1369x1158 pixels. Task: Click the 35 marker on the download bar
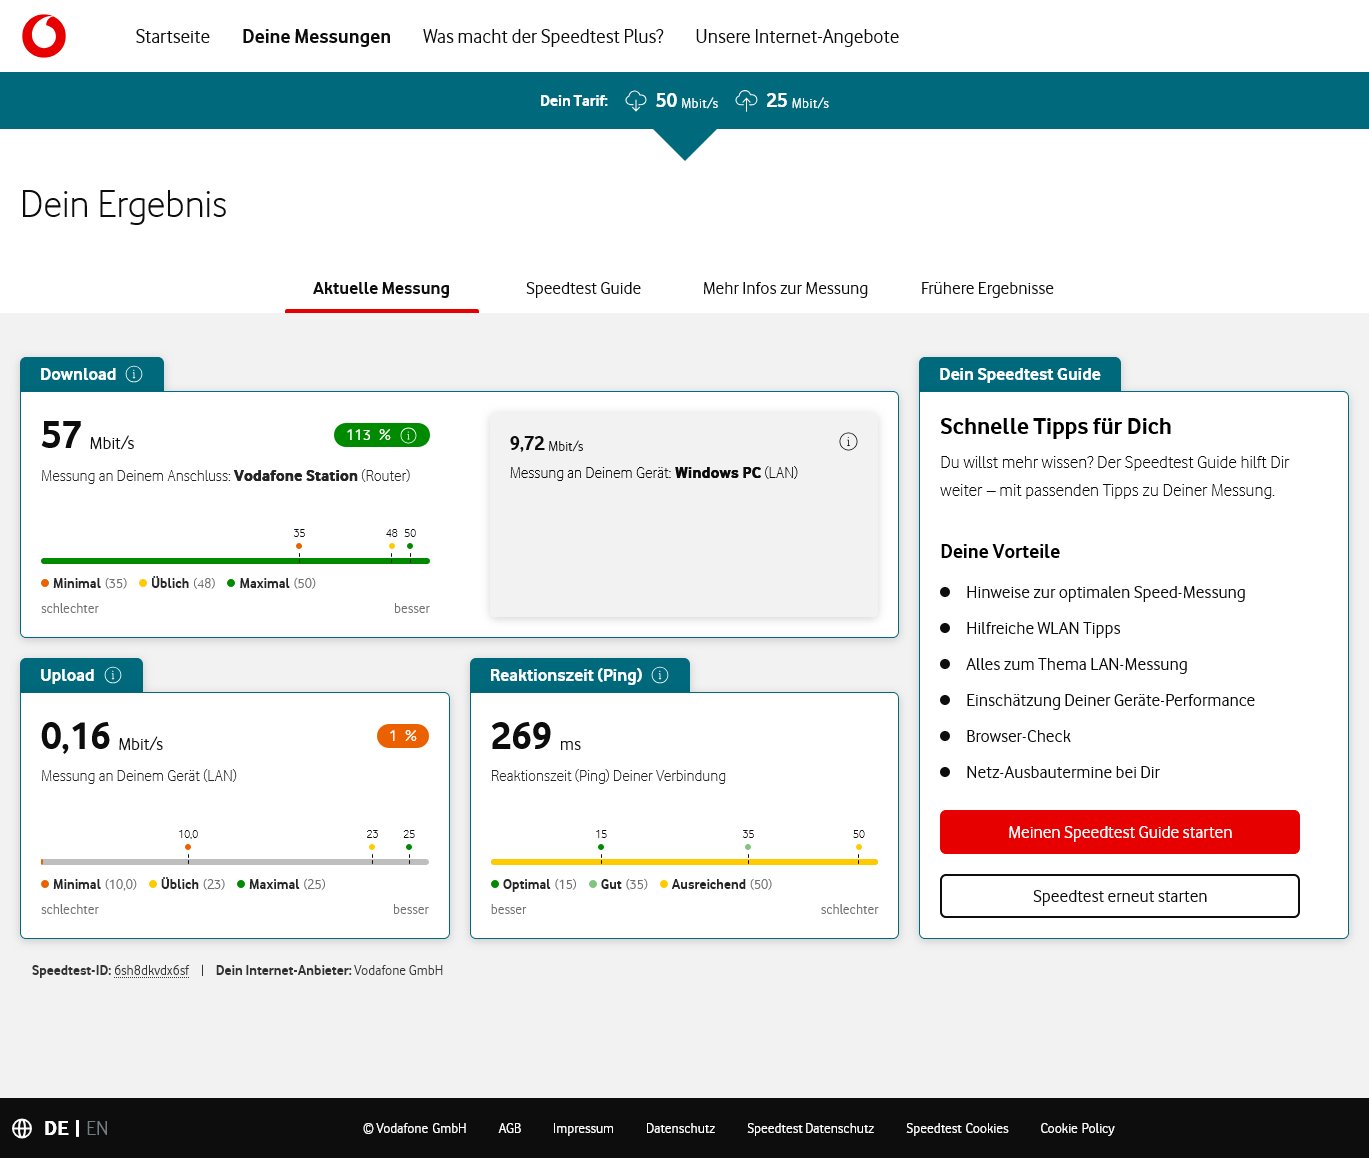click(x=299, y=546)
